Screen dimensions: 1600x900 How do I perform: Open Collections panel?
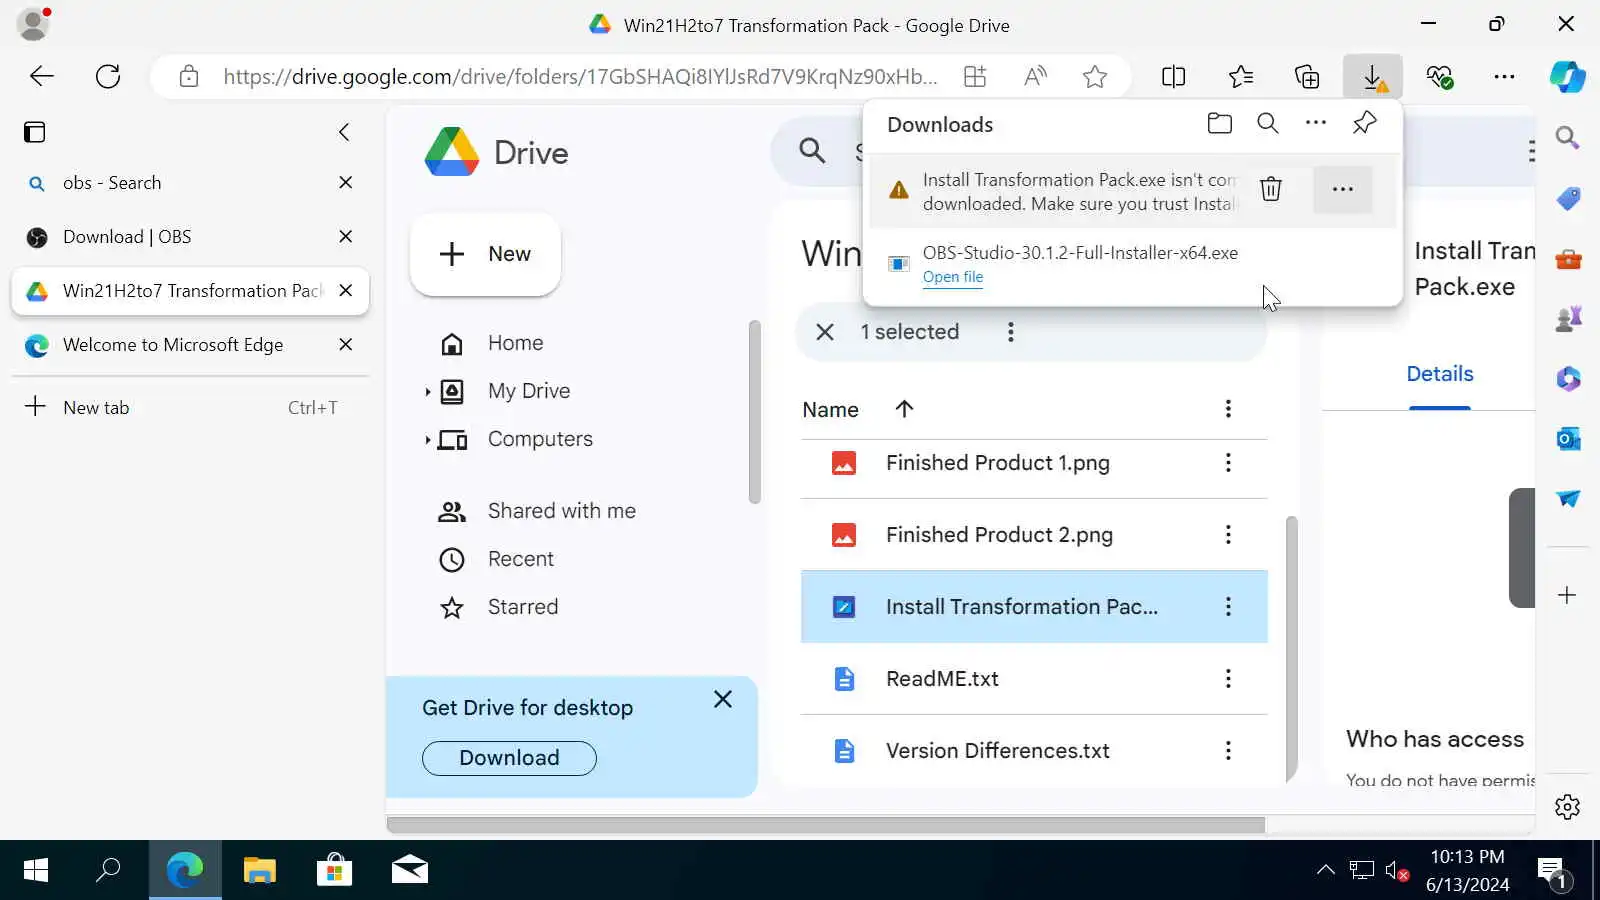pos(1307,76)
